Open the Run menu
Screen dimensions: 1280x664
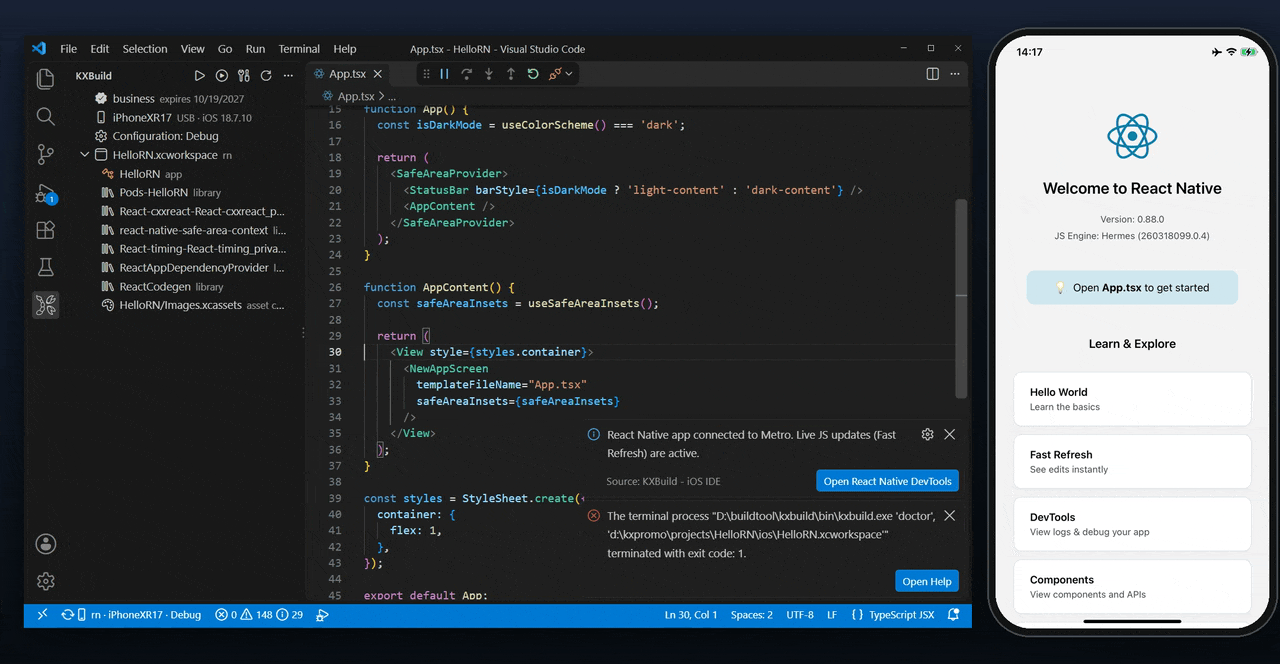(255, 49)
